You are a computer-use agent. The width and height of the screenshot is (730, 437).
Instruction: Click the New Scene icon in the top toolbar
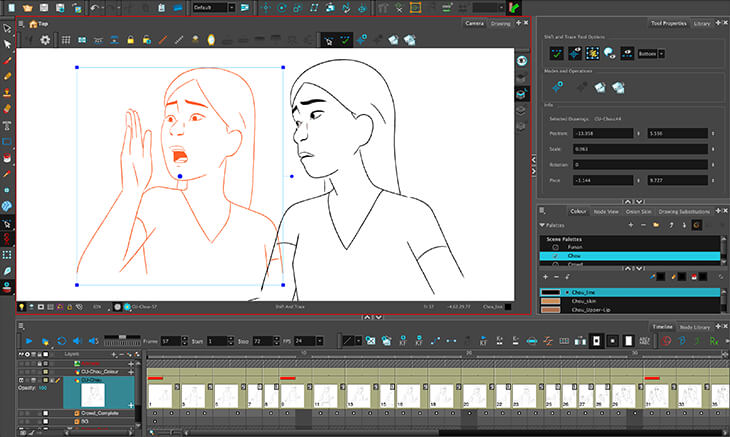point(12,7)
